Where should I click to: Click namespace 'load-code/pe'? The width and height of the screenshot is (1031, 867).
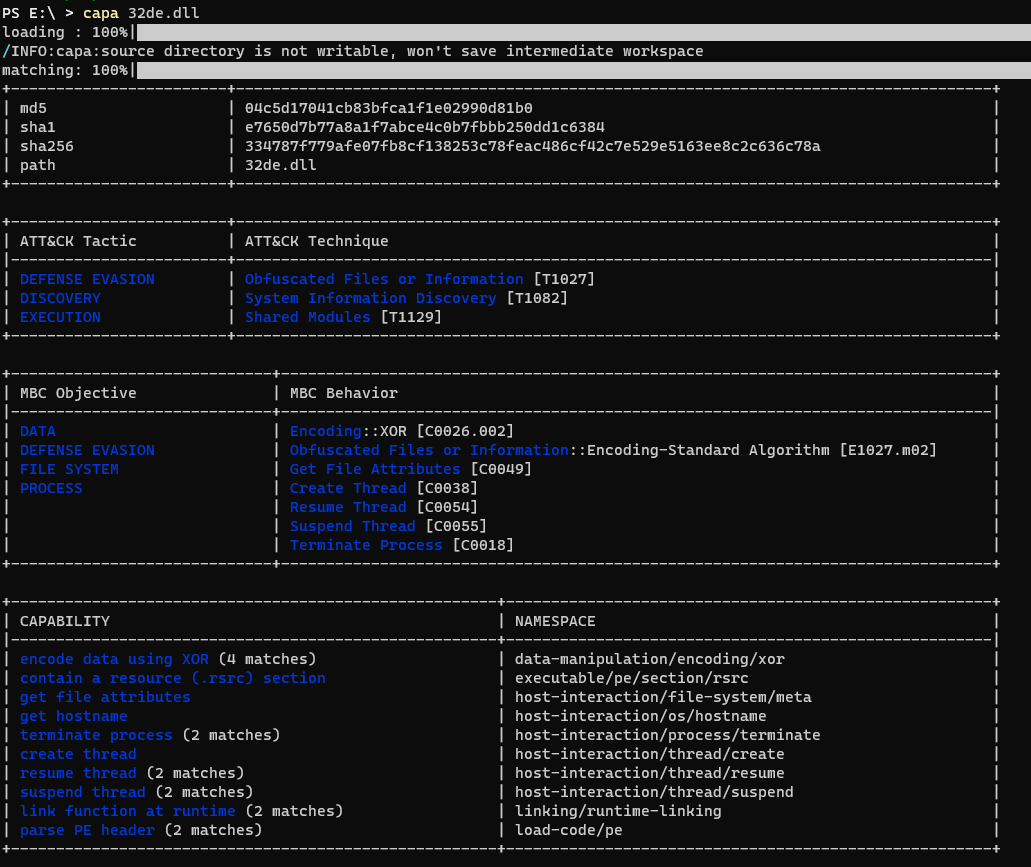coord(569,831)
